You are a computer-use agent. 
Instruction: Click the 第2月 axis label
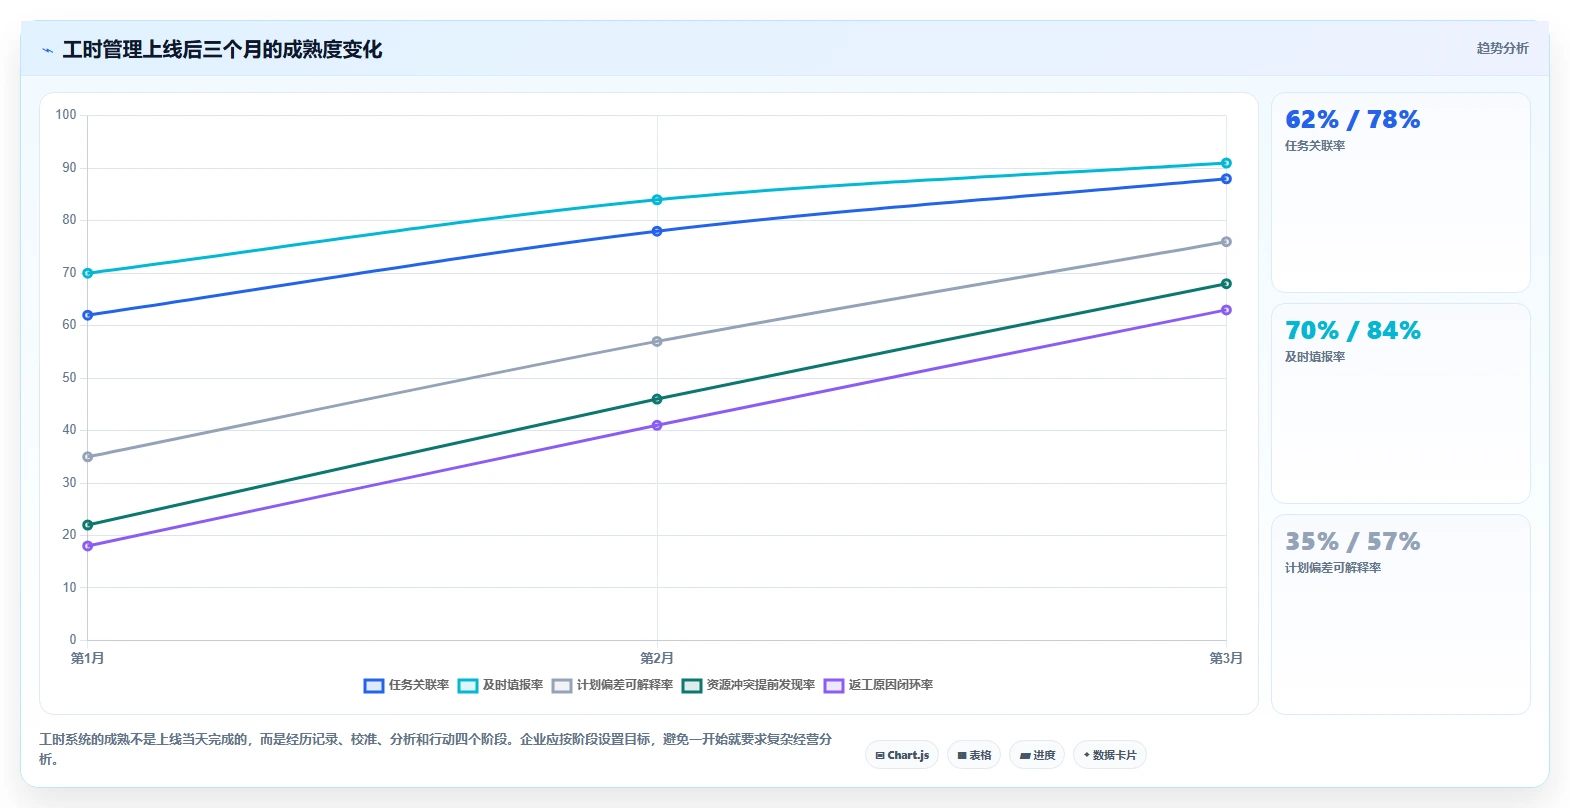[x=657, y=658]
